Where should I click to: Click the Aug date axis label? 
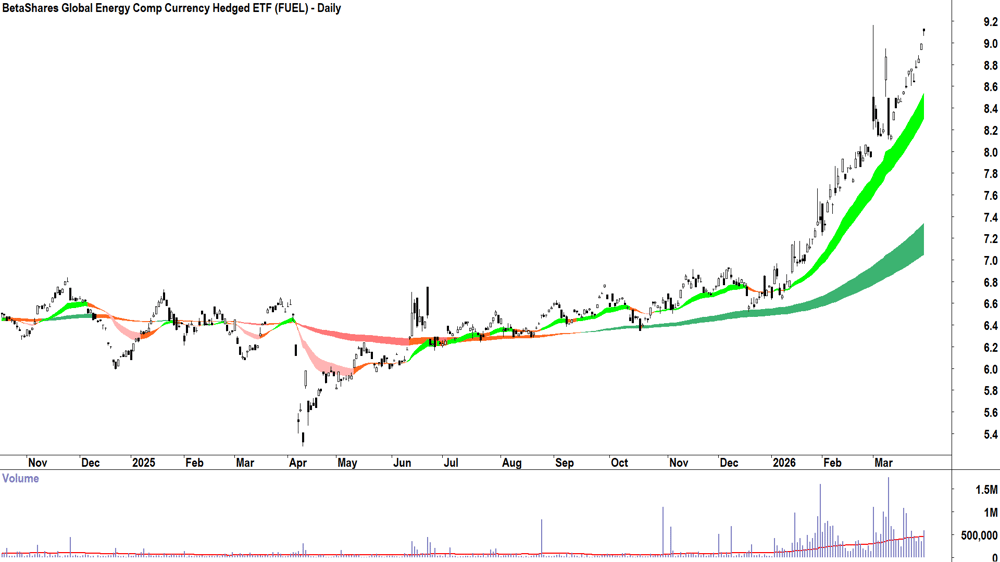pos(511,462)
